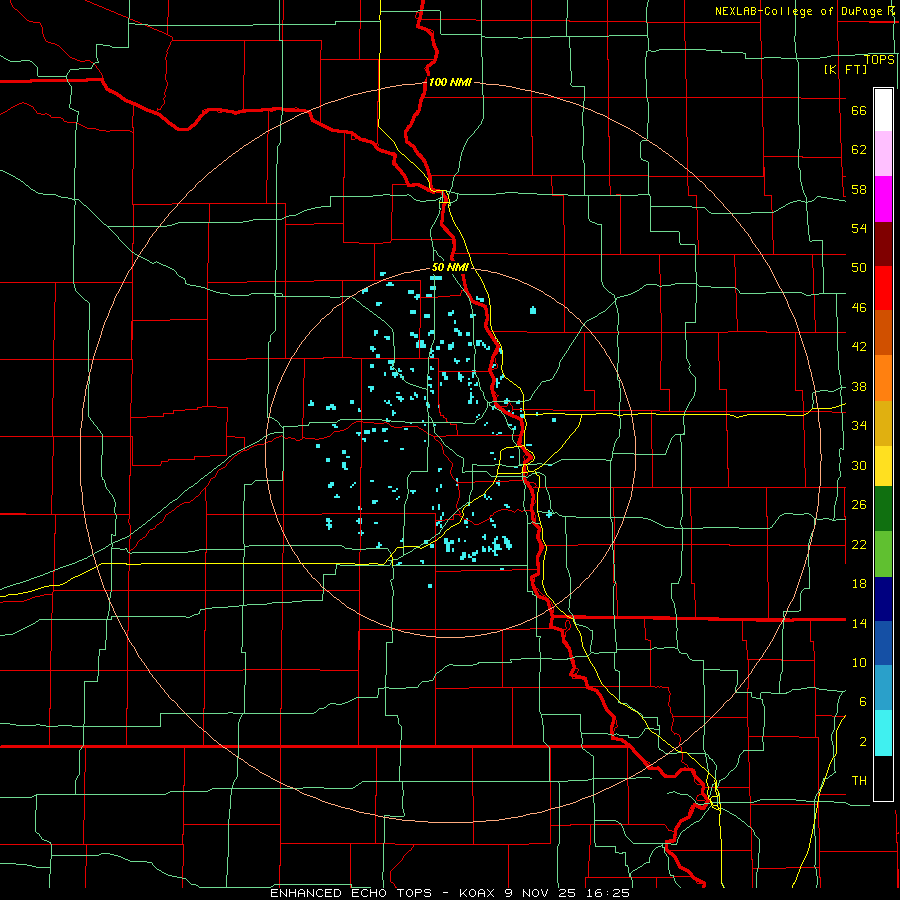This screenshot has height=900, width=900.
Task: Click the legend value '14'
Action: tap(859, 623)
